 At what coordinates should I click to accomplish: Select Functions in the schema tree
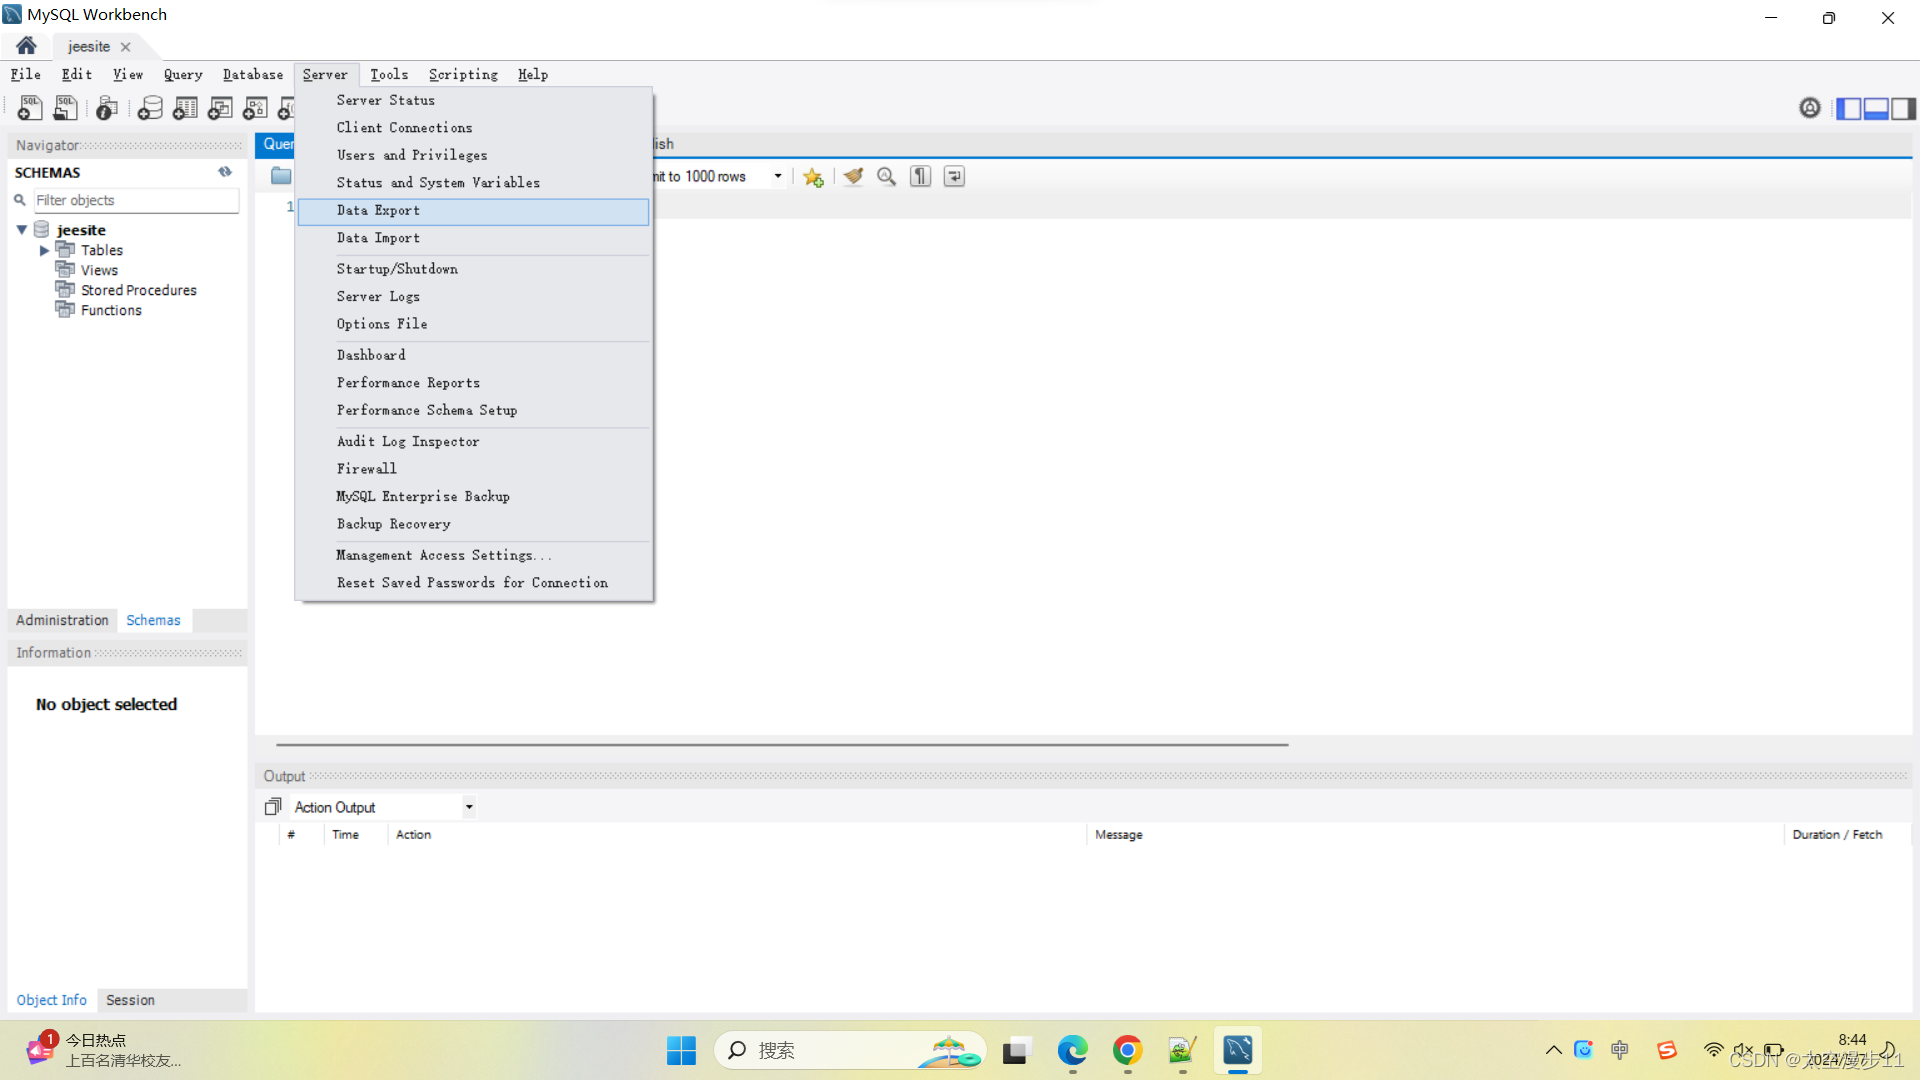click(x=111, y=310)
